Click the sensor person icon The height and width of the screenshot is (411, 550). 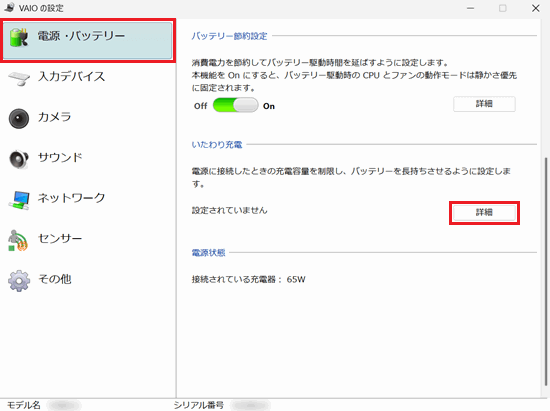[x=18, y=241]
